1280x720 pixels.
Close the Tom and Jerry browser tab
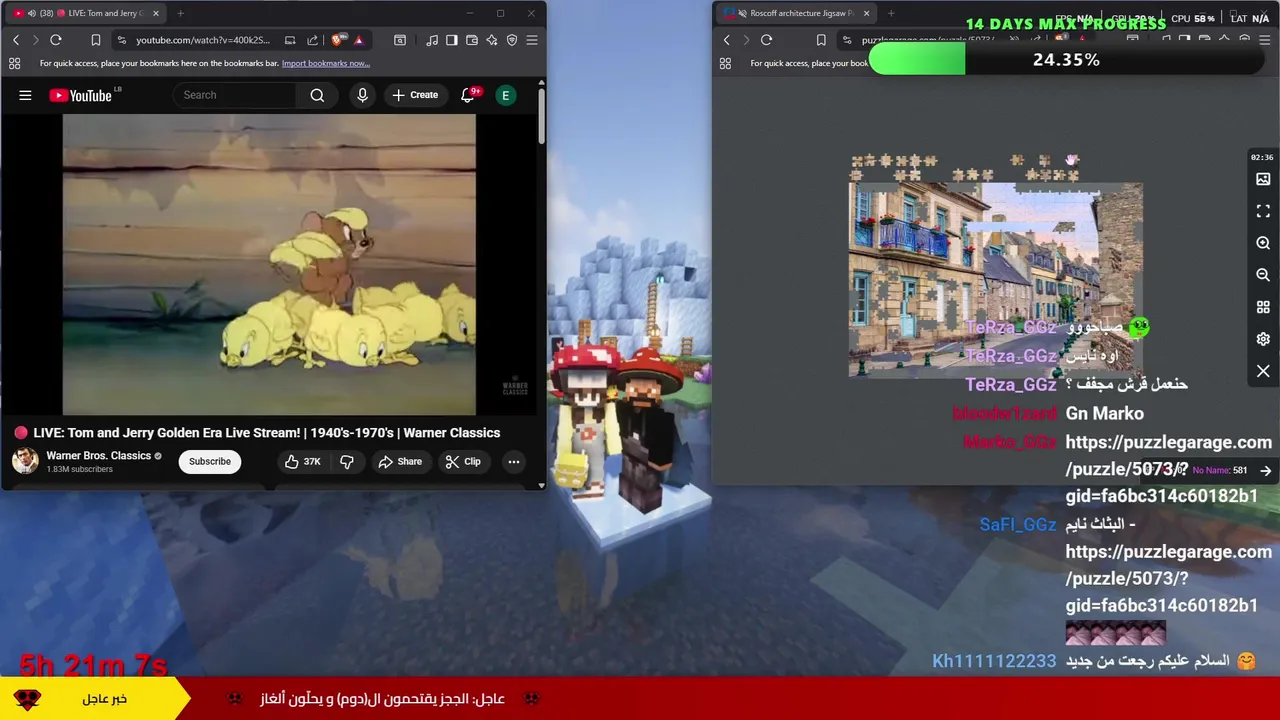point(156,13)
